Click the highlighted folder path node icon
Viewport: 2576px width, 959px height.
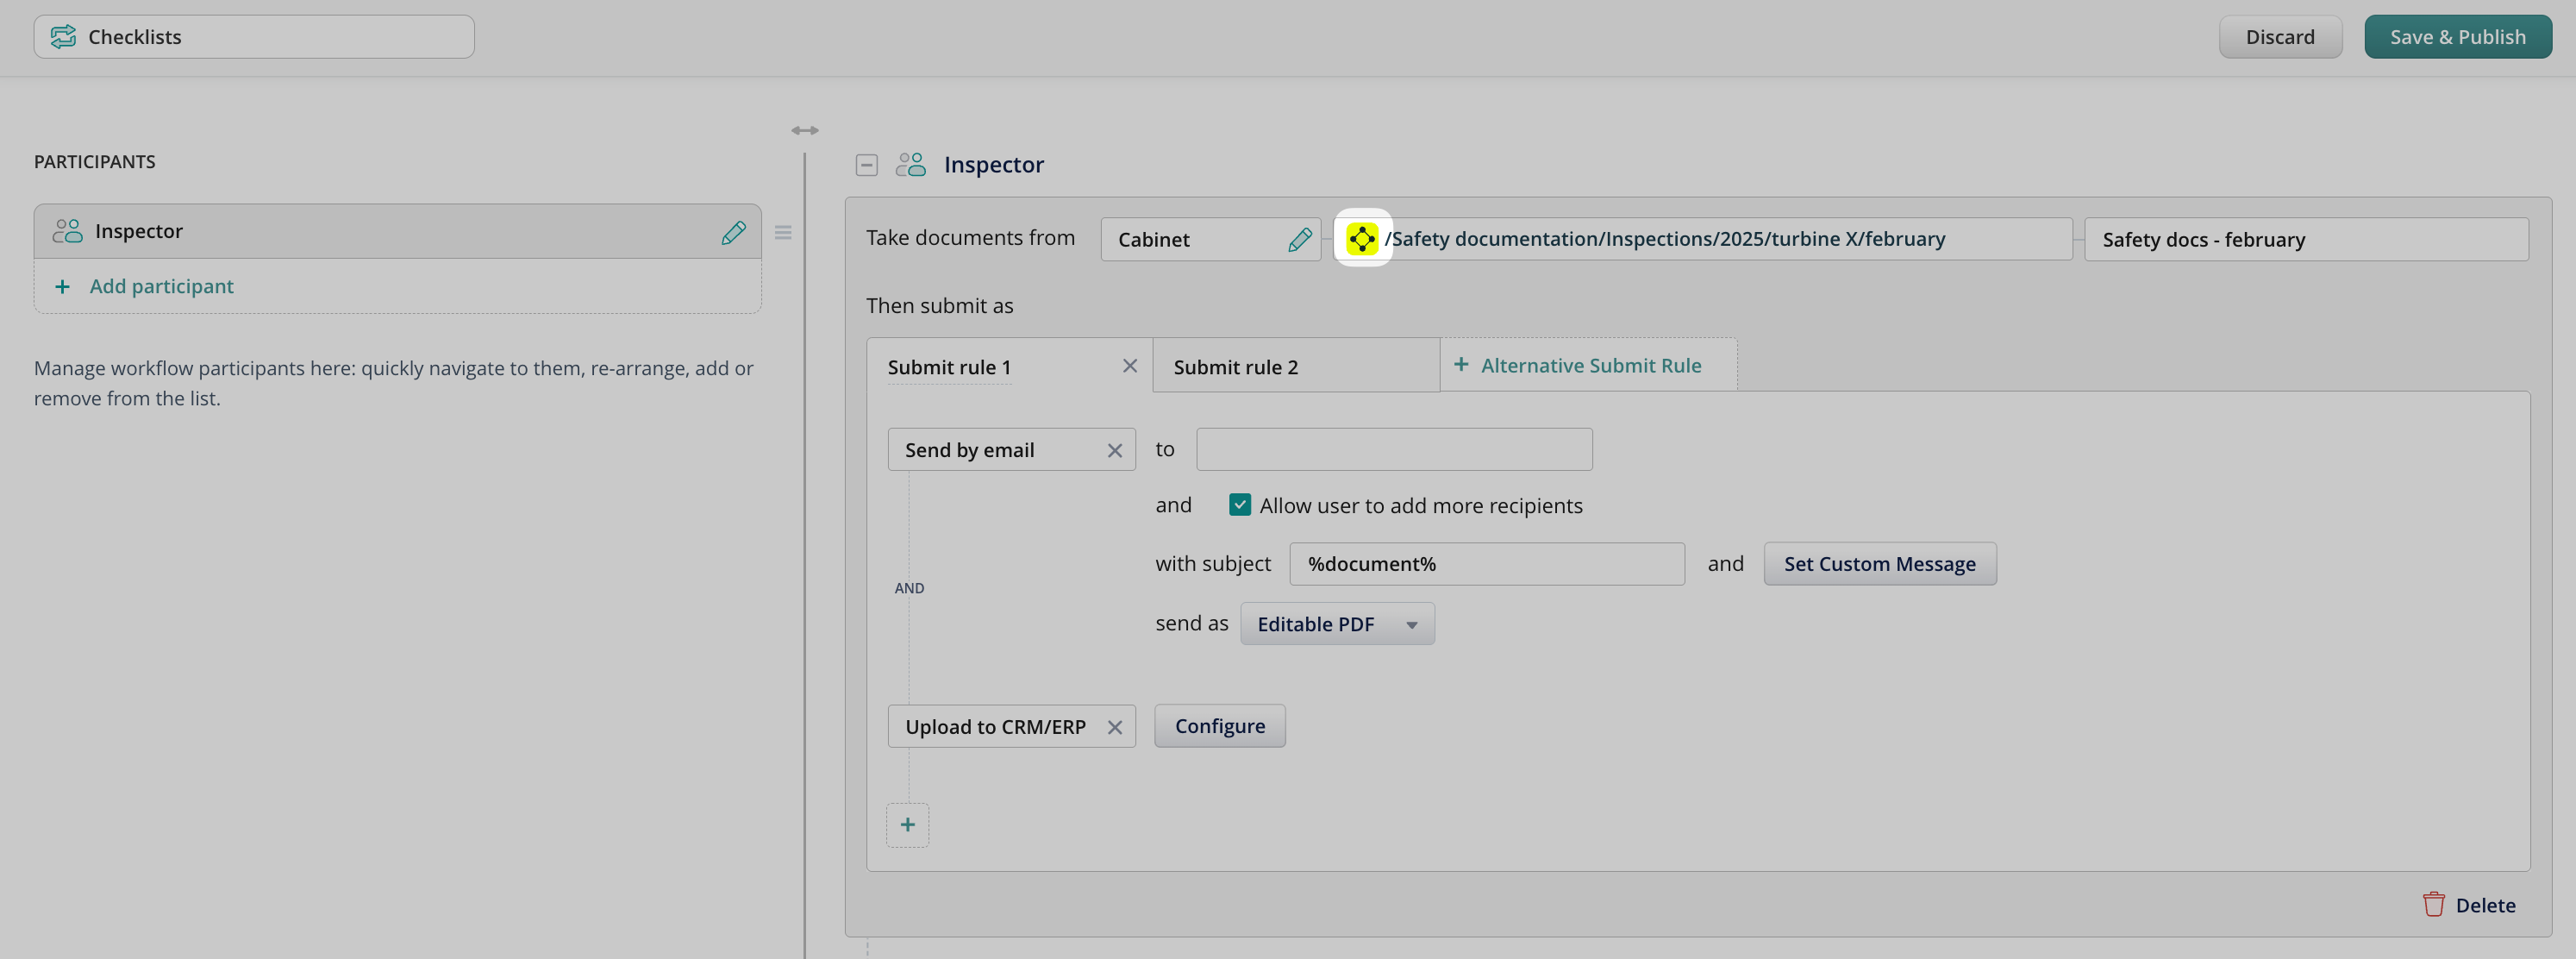(1362, 239)
